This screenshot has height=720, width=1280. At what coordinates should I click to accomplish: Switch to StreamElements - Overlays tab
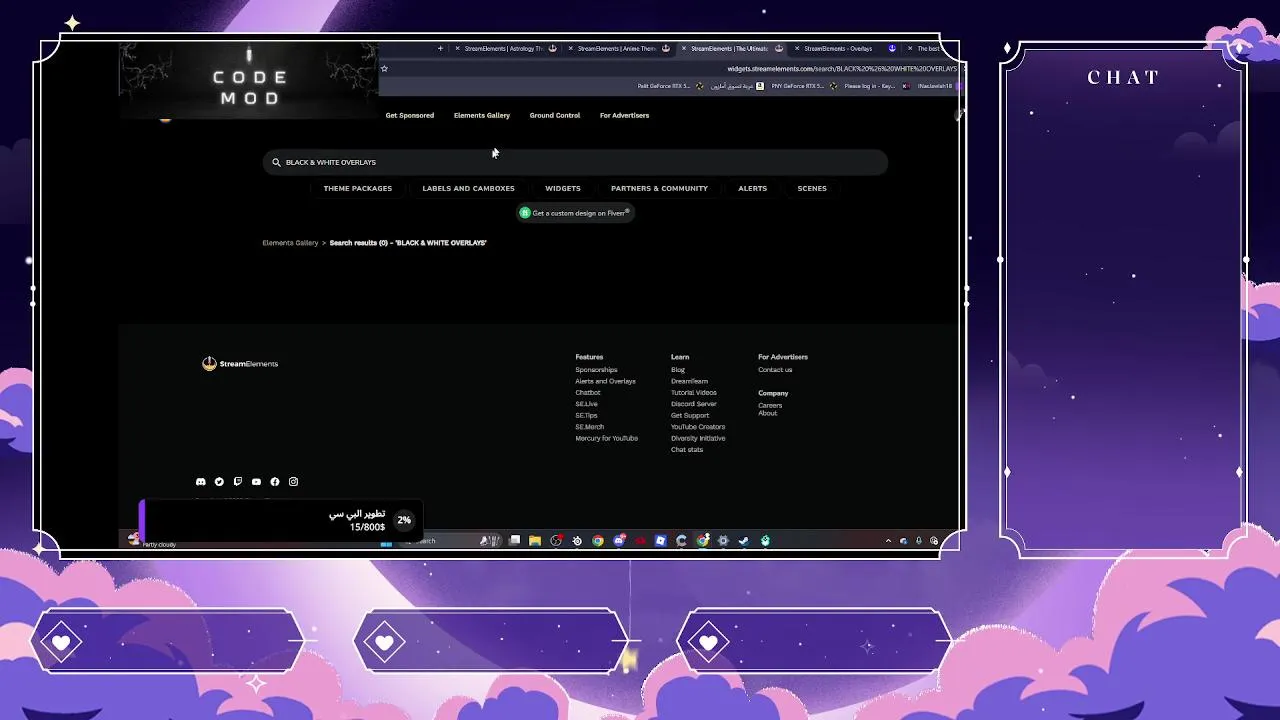point(846,48)
